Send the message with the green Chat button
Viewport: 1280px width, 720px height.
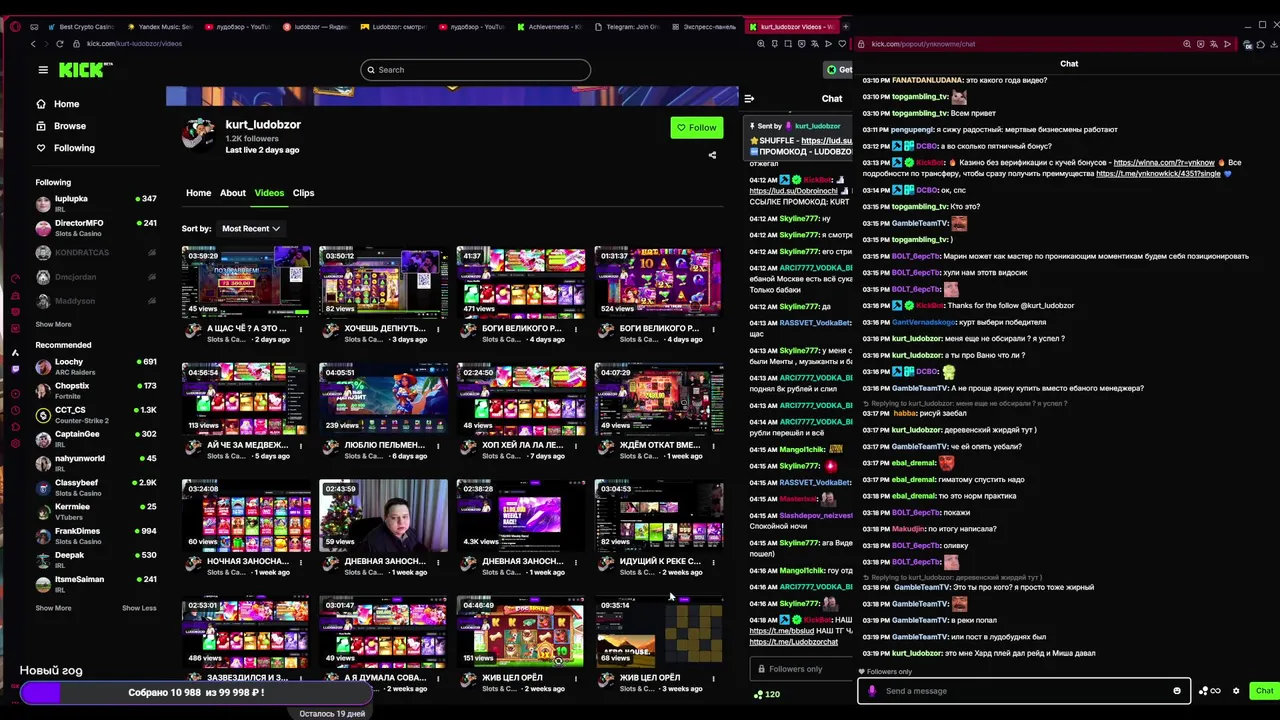tap(1264, 691)
